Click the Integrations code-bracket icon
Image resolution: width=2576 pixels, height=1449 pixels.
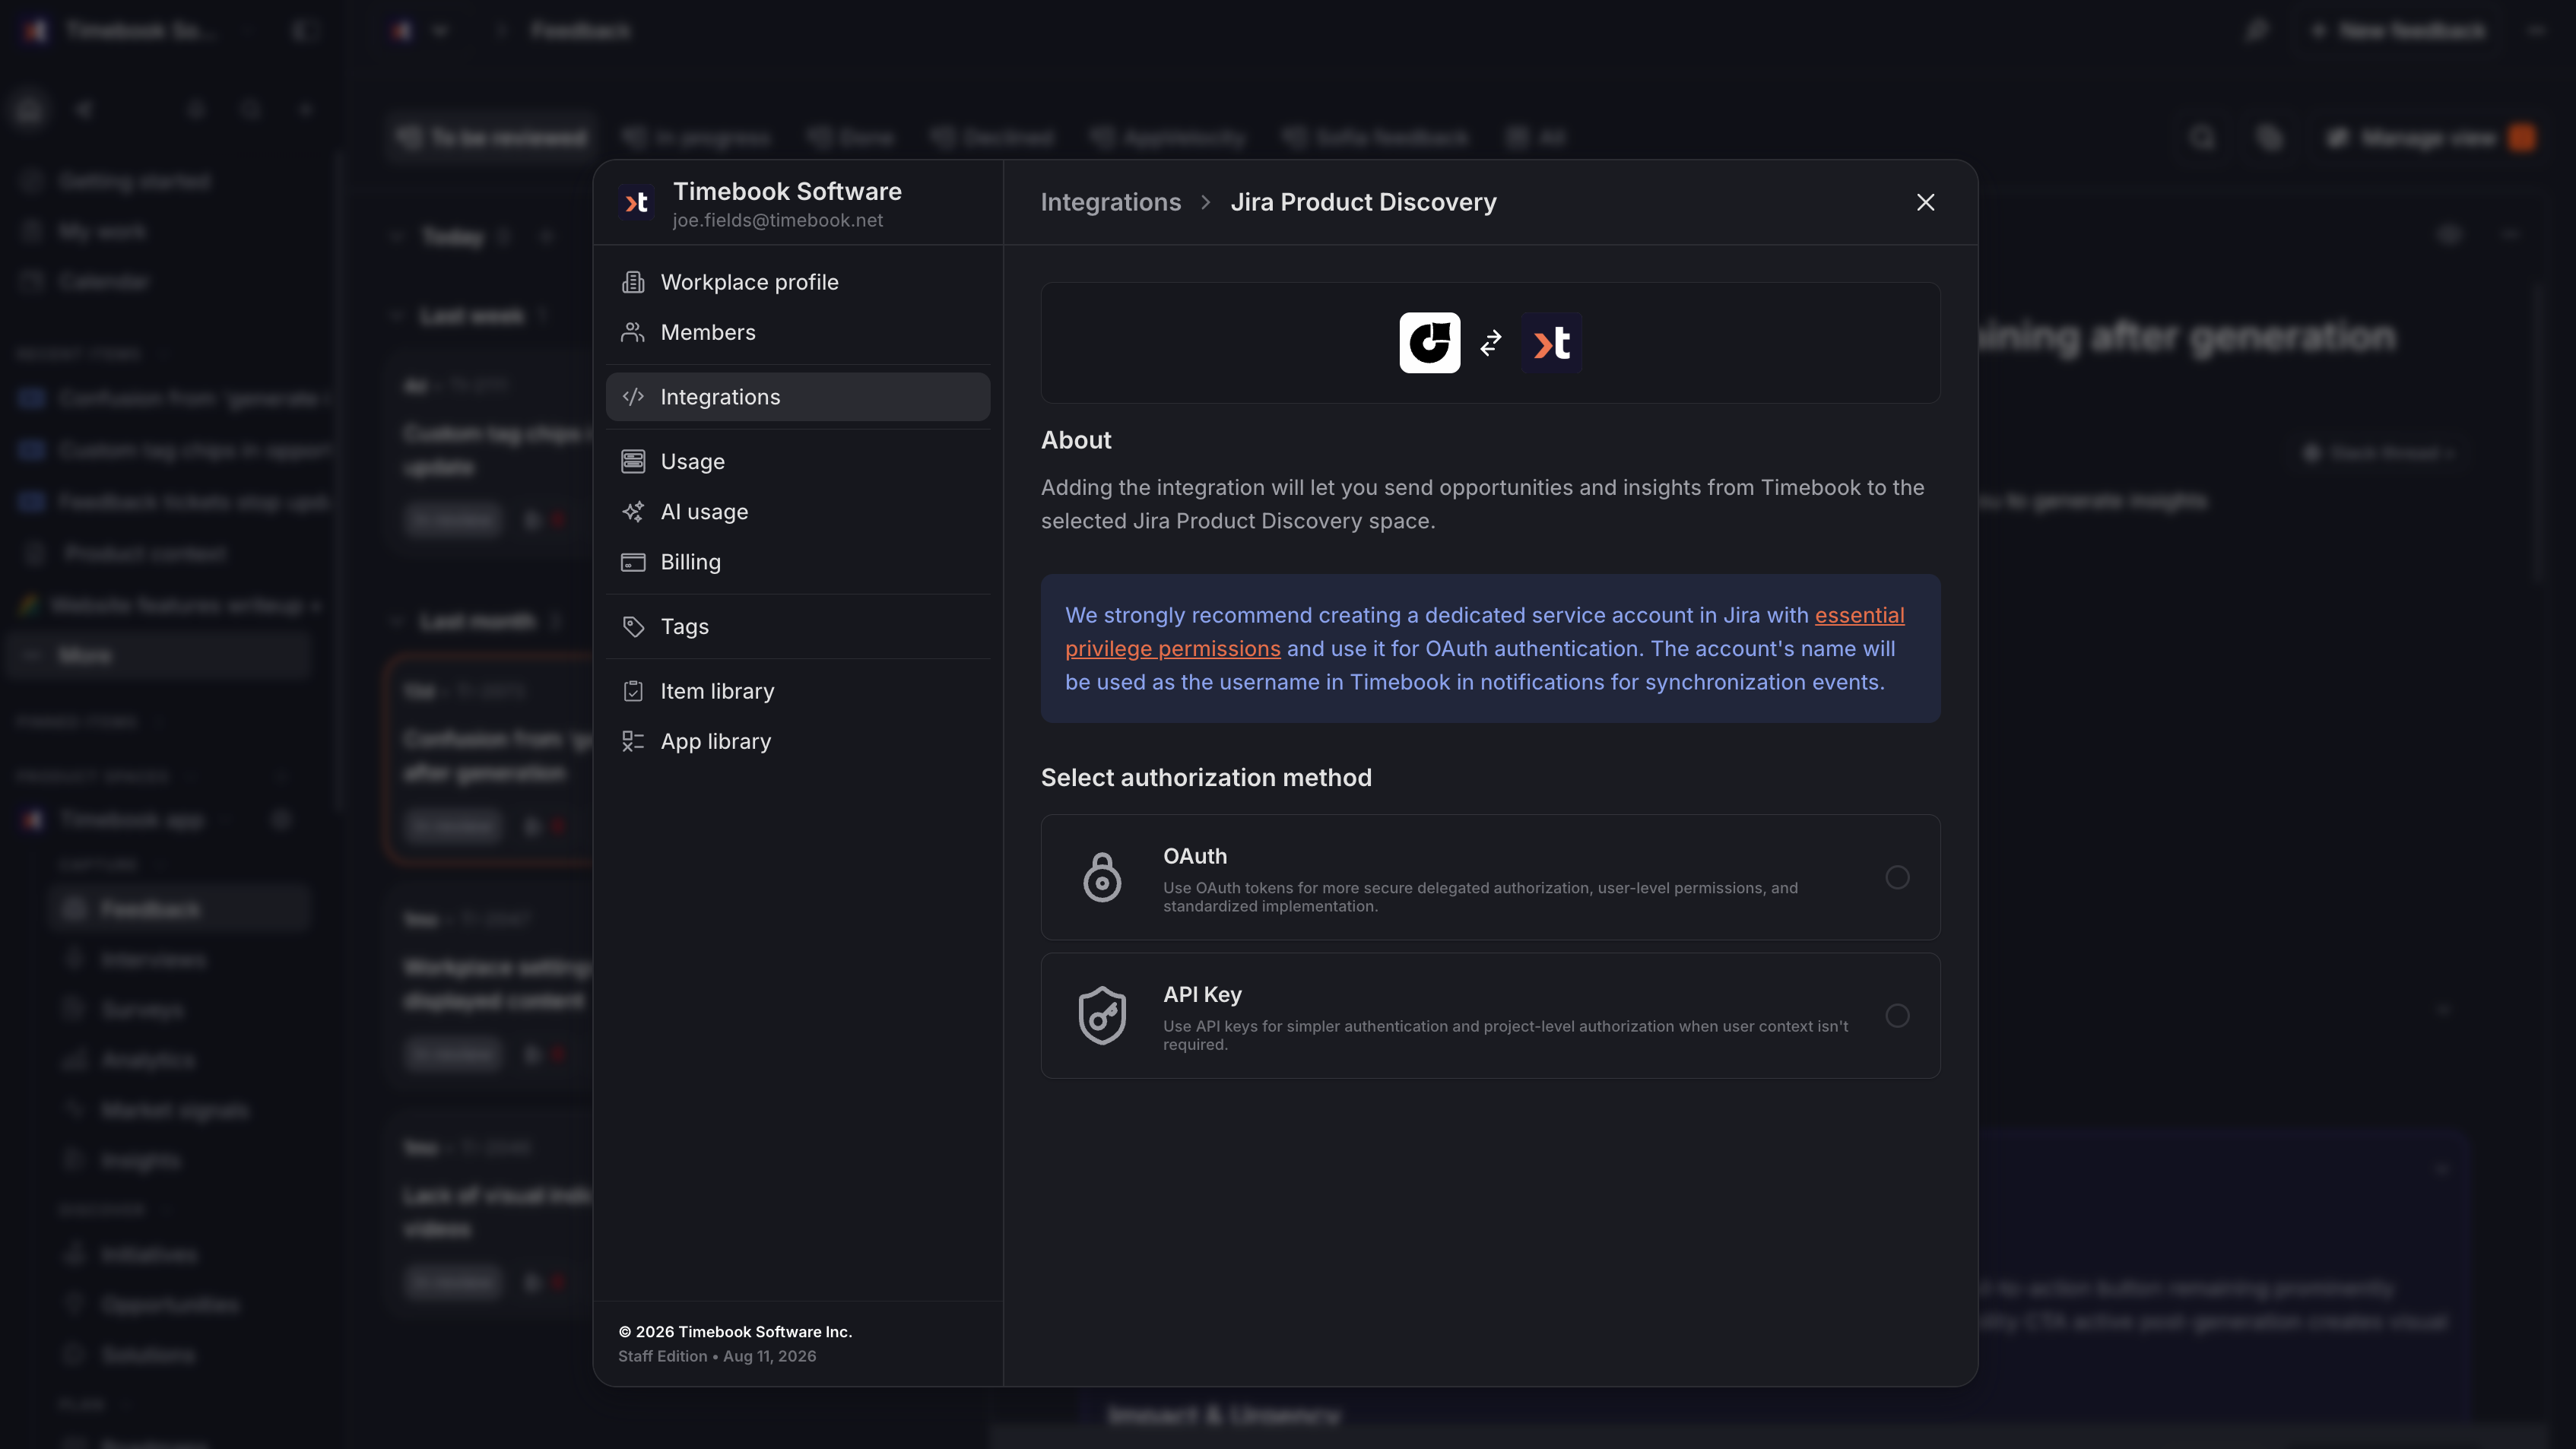point(633,397)
